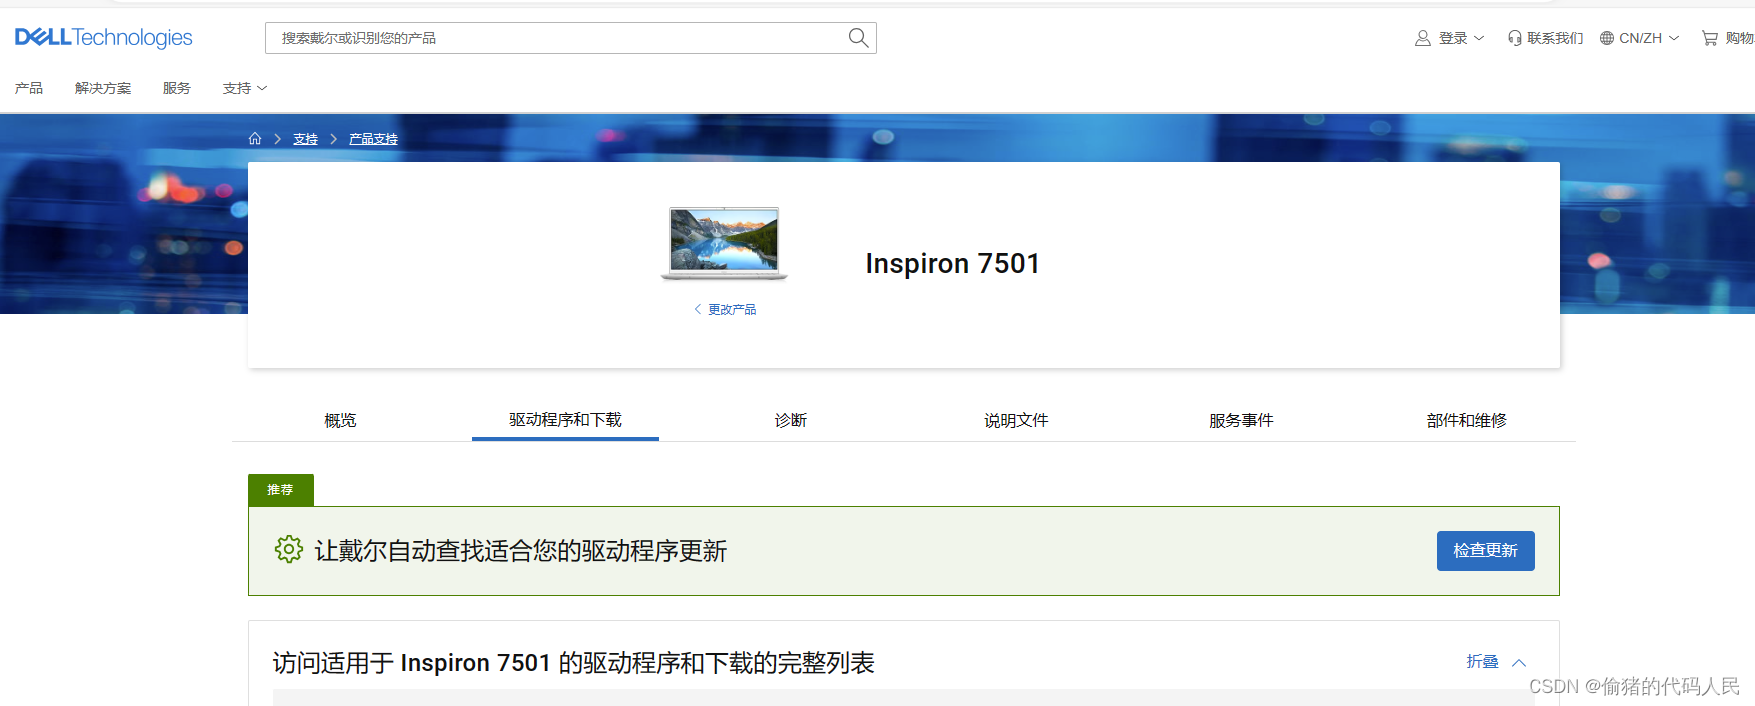The height and width of the screenshot is (706, 1755).
Task: Click the globe region icon
Action: 1607,38
